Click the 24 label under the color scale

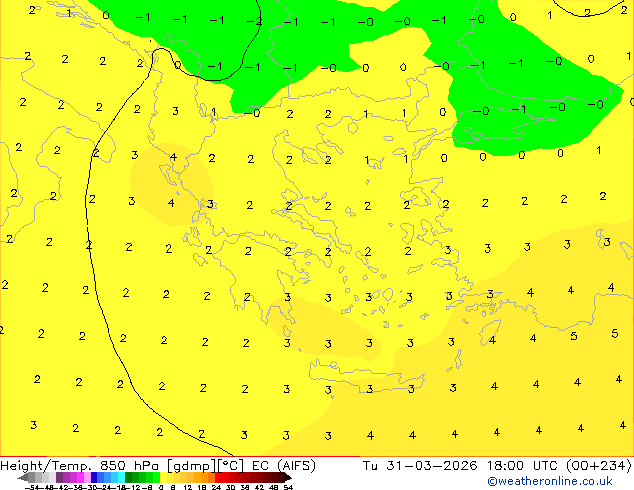[216, 487]
